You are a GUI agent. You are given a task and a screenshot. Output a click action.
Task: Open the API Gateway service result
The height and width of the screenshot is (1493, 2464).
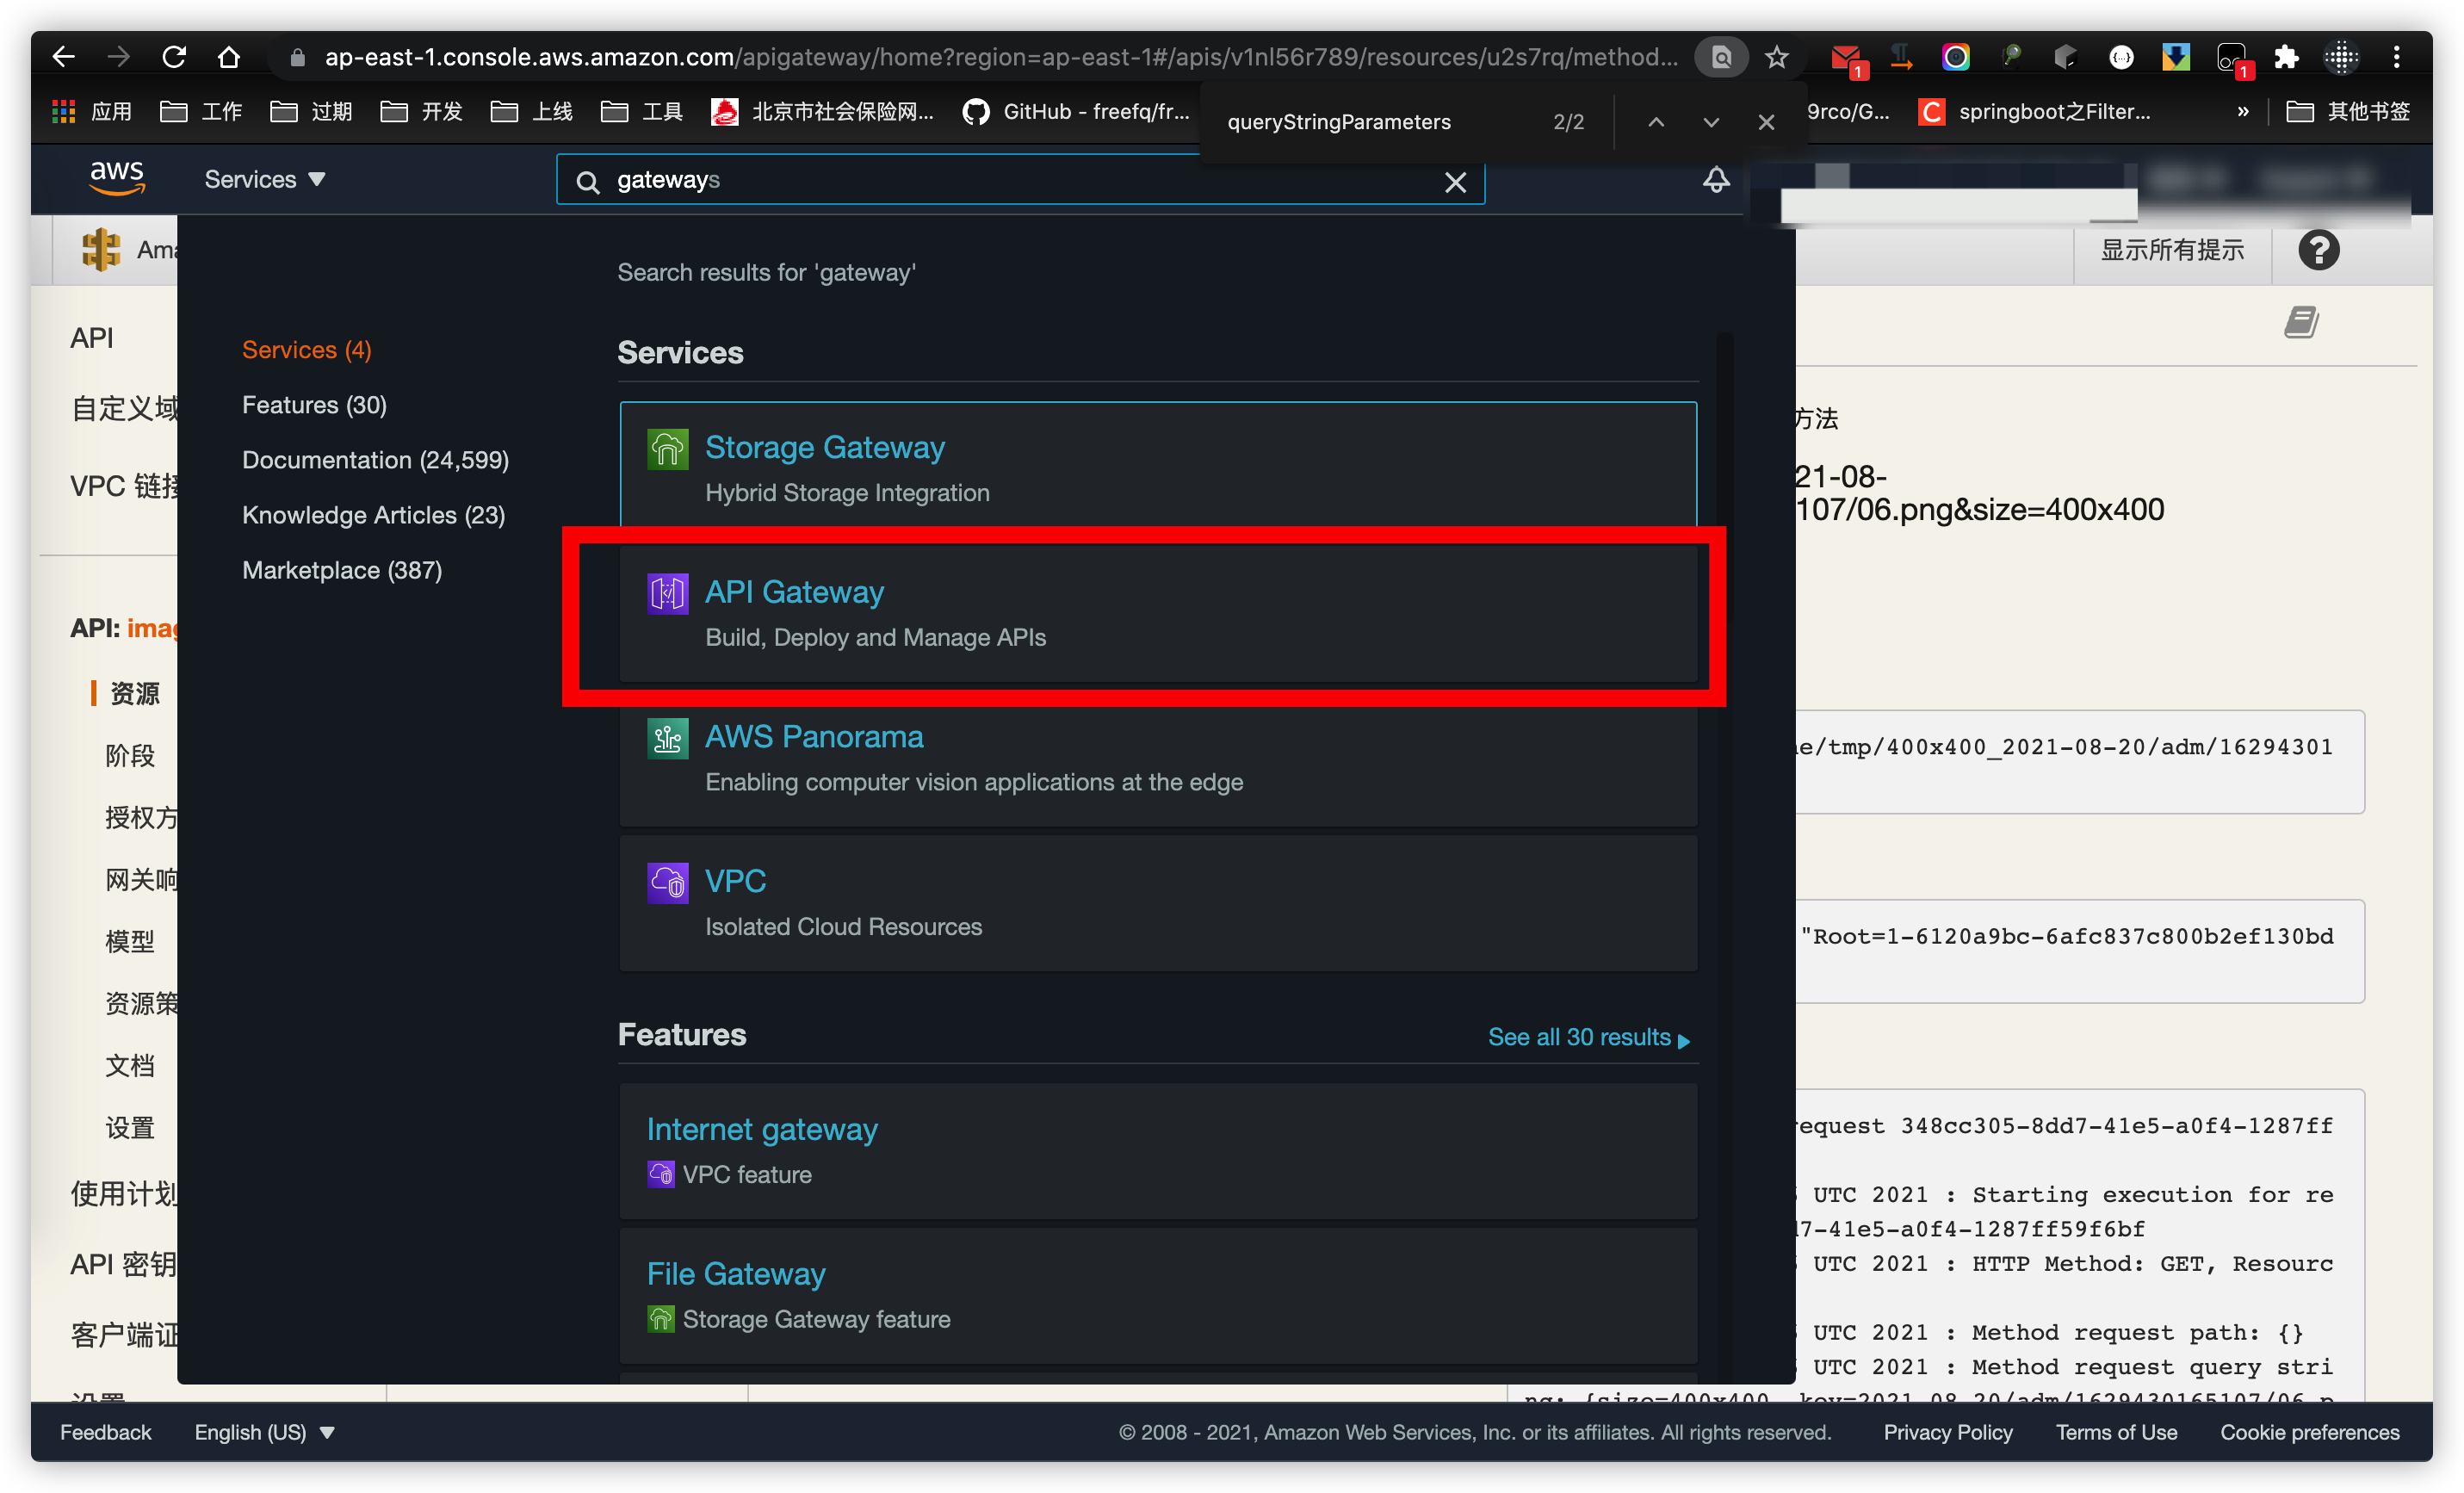[x=1158, y=614]
